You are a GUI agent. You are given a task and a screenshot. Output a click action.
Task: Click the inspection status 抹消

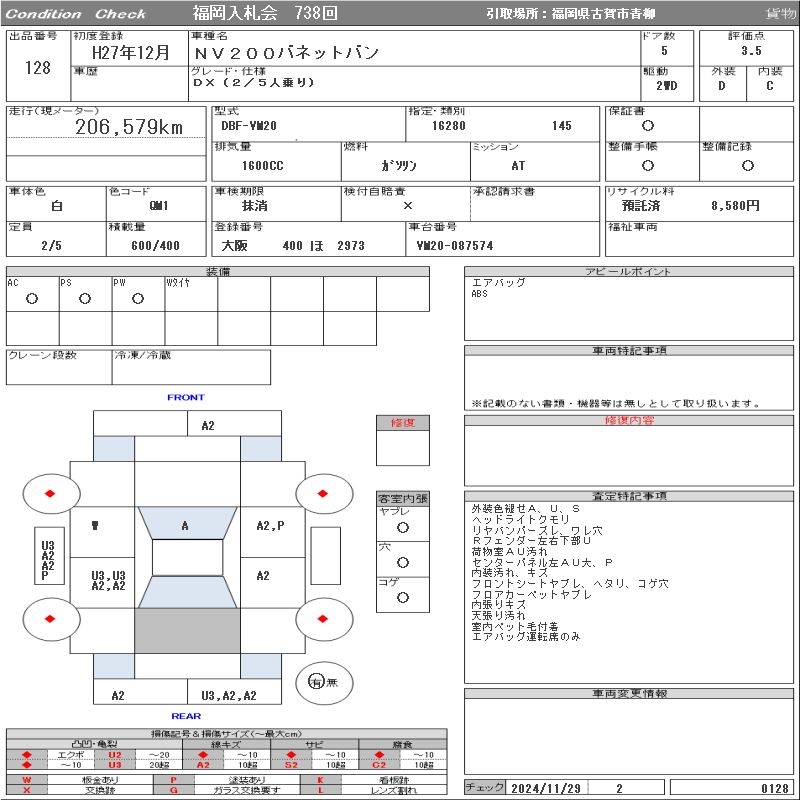pyautogui.click(x=254, y=206)
